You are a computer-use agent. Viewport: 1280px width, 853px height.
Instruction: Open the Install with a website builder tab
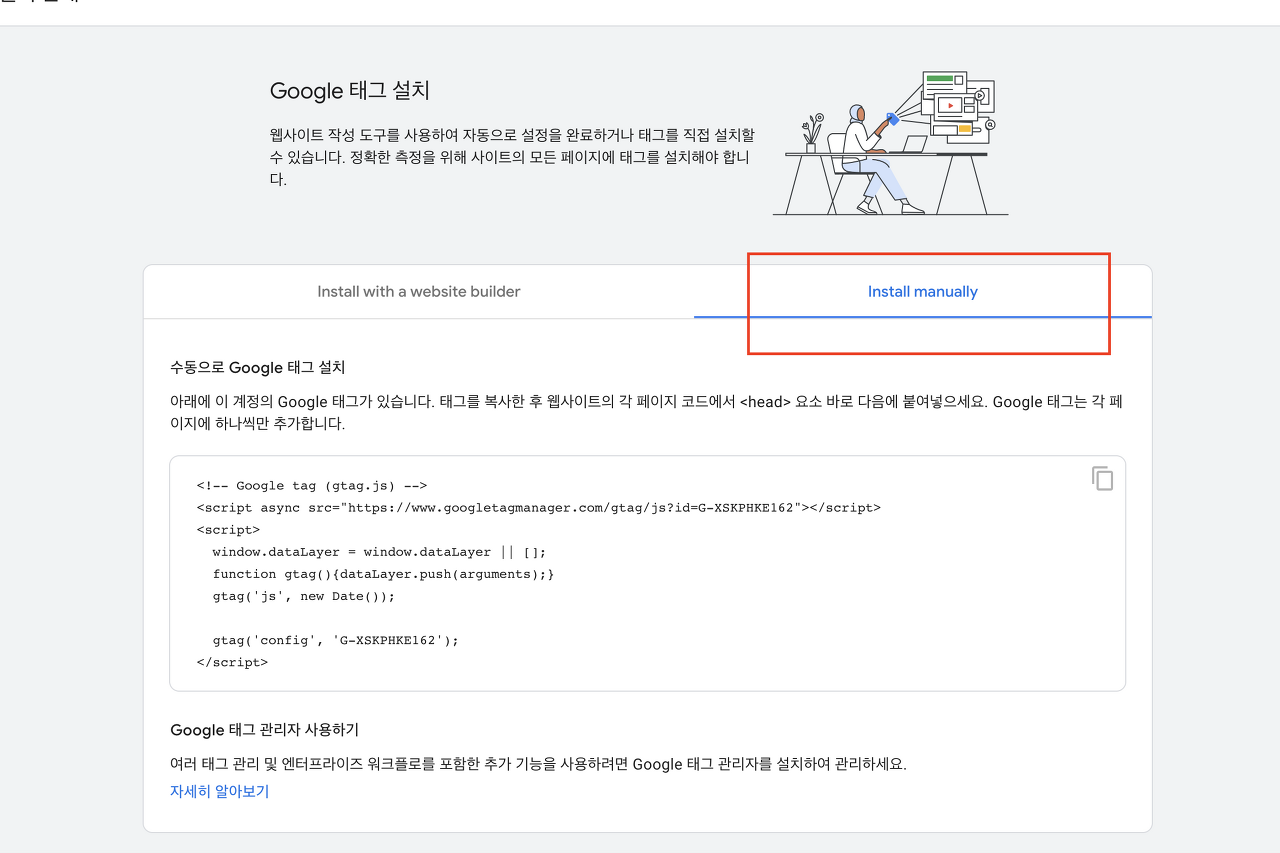419,292
